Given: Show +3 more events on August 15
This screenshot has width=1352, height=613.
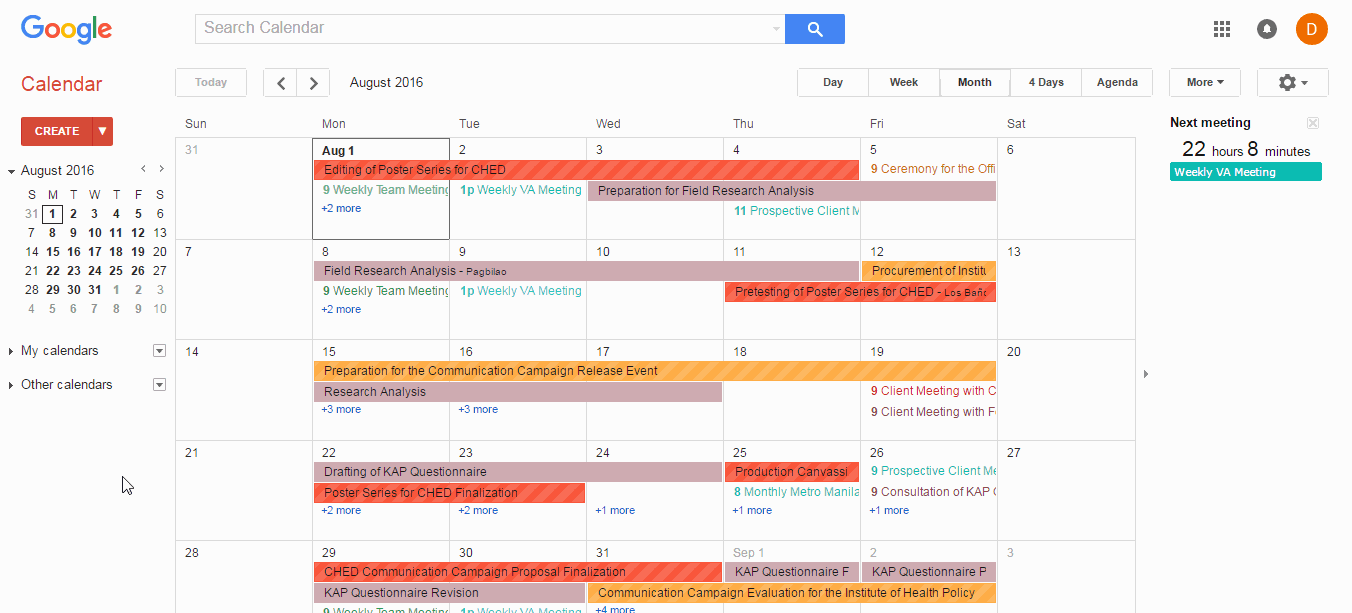Looking at the screenshot, I should click(341, 410).
